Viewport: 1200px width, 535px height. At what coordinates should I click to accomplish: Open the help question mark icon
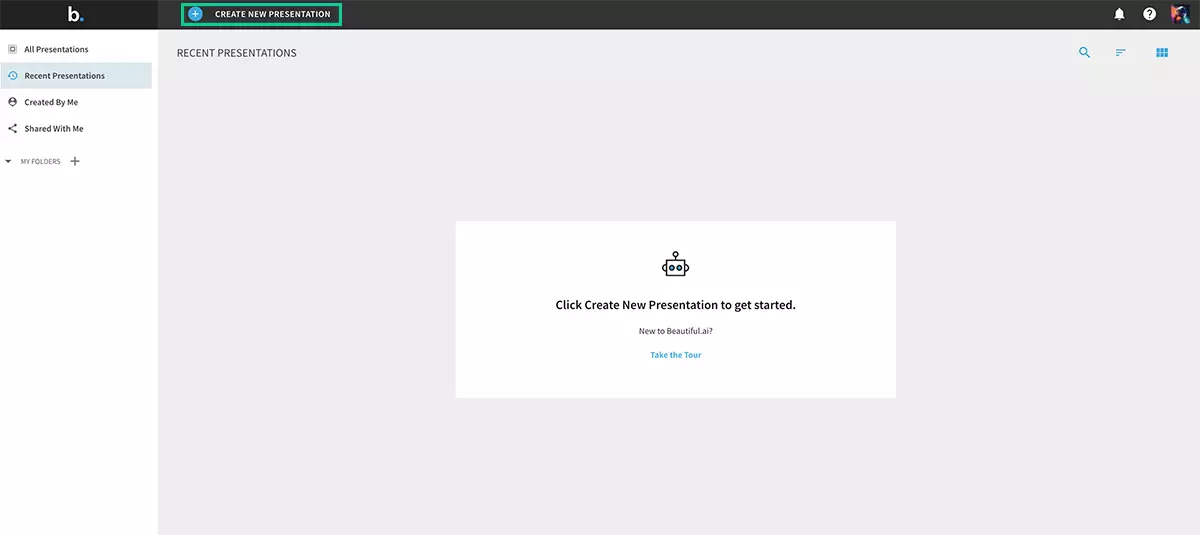pos(1150,14)
